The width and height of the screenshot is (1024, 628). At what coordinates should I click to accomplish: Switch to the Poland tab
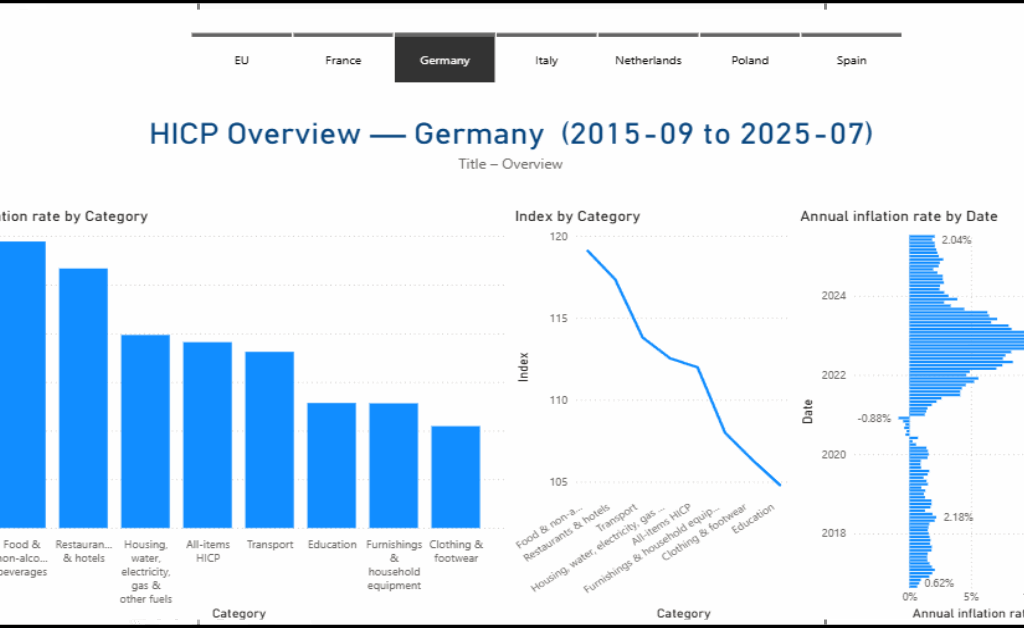coord(750,60)
